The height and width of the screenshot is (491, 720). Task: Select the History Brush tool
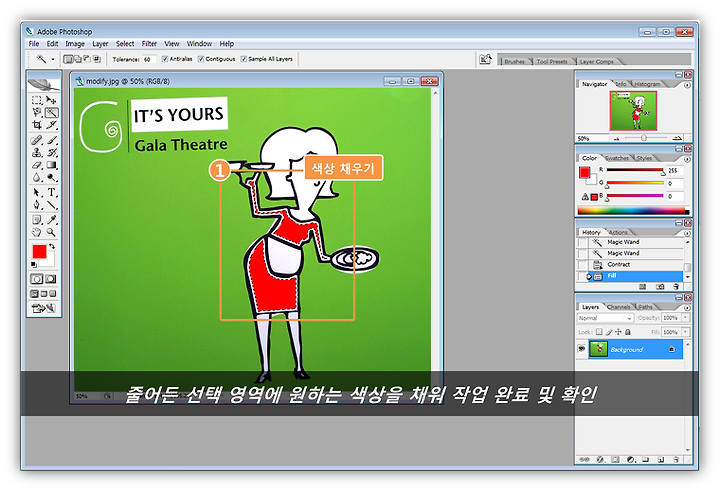click(51, 152)
